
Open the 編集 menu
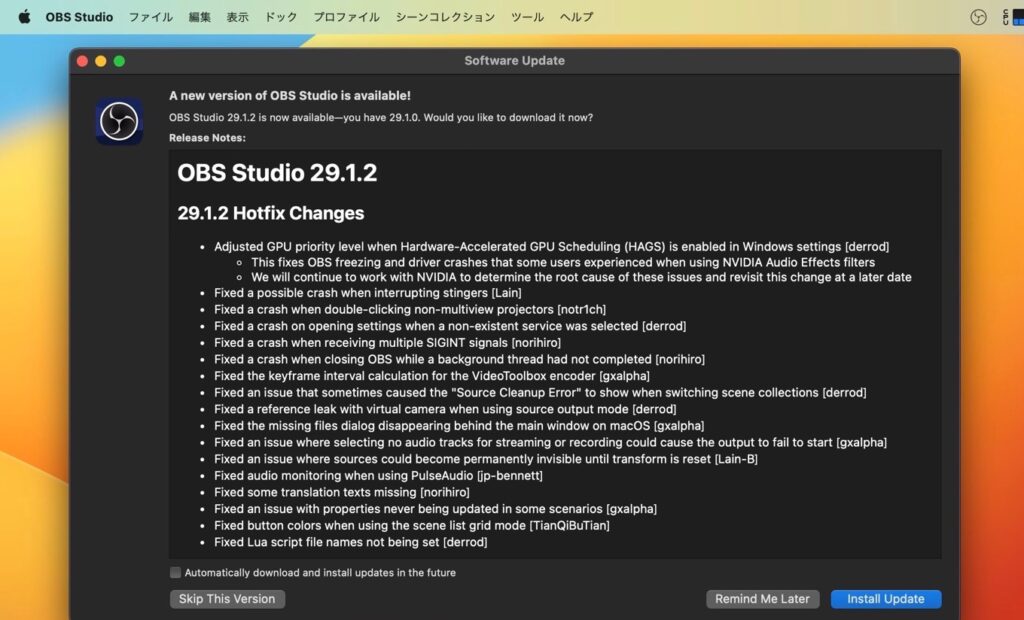pyautogui.click(x=198, y=16)
